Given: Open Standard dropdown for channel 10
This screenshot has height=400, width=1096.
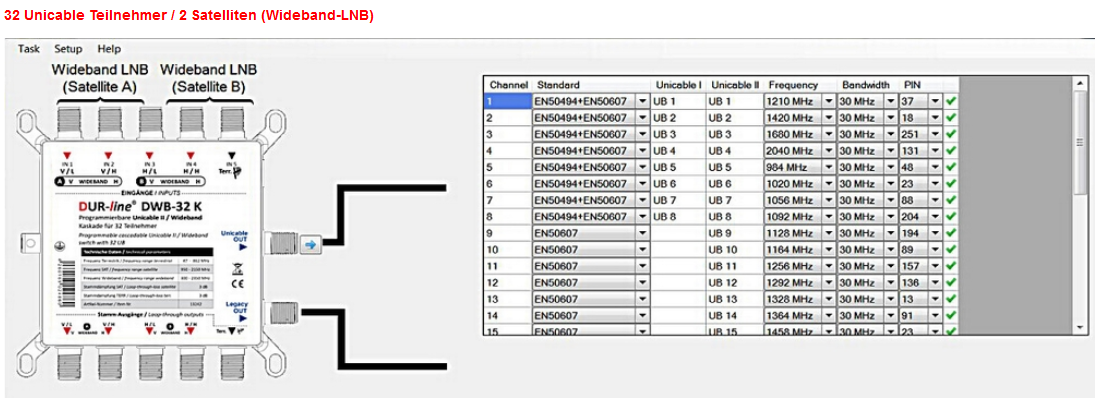Looking at the screenshot, I should click(642, 250).
